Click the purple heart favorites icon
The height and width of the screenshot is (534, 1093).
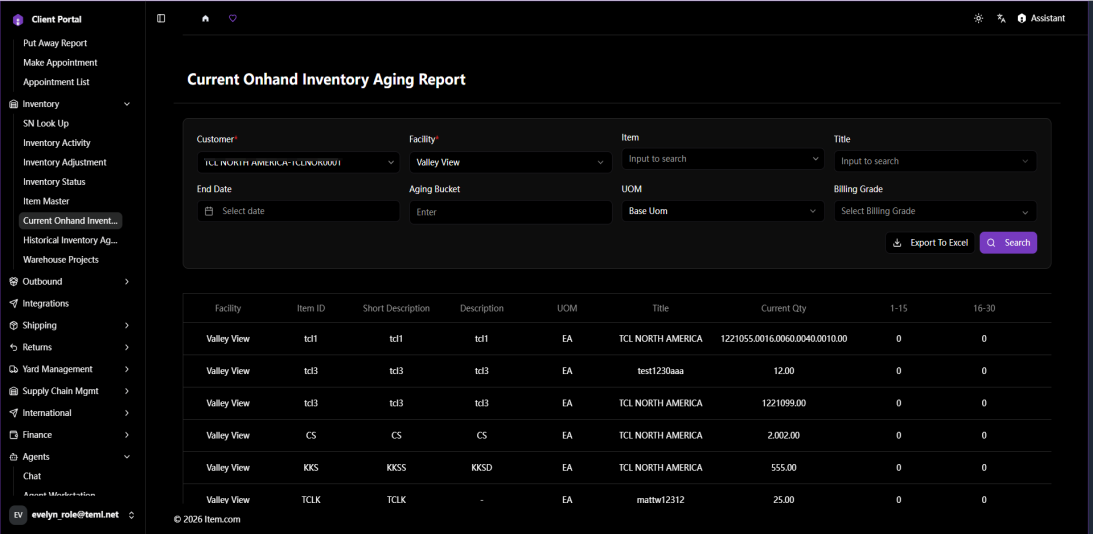233,19
